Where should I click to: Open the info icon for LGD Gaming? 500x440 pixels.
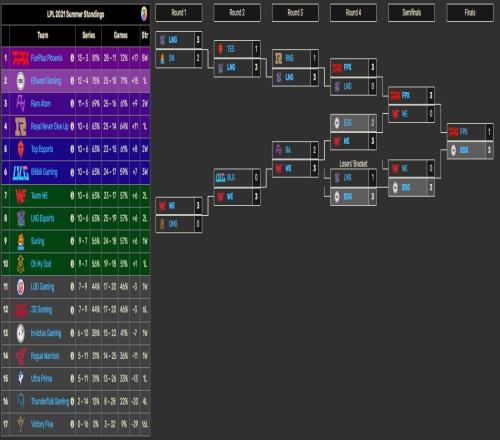tap(72, 287)
